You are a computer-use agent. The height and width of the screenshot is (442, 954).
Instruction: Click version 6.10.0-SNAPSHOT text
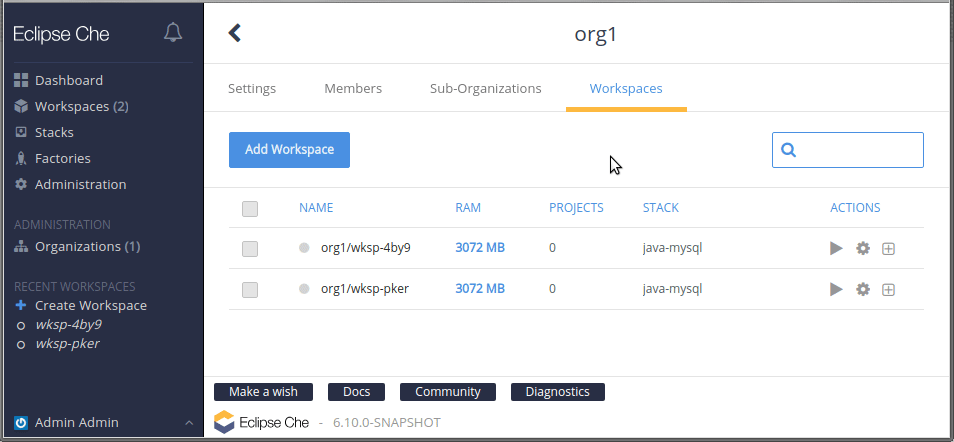pyautogui.click(x=387, y=423)
